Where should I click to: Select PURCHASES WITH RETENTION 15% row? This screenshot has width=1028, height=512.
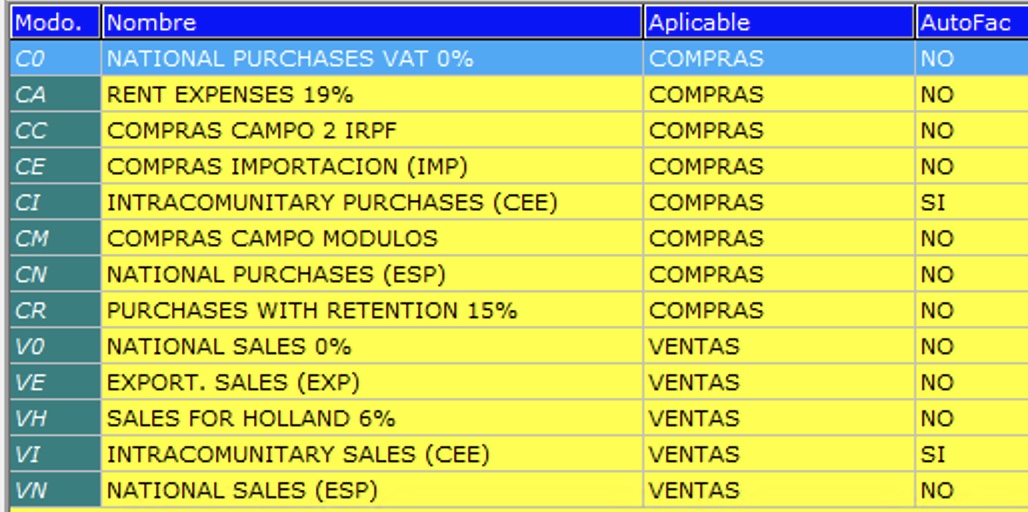point(312,311)
